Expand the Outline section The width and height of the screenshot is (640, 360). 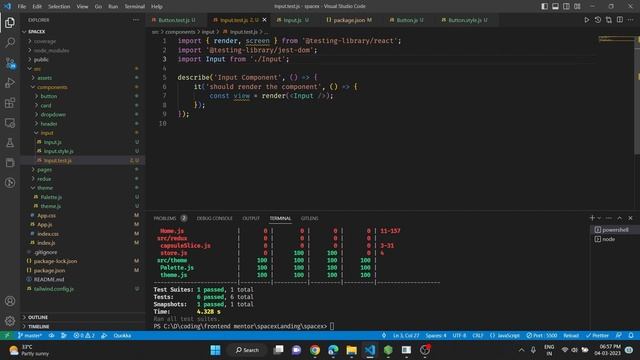[83, 317]
